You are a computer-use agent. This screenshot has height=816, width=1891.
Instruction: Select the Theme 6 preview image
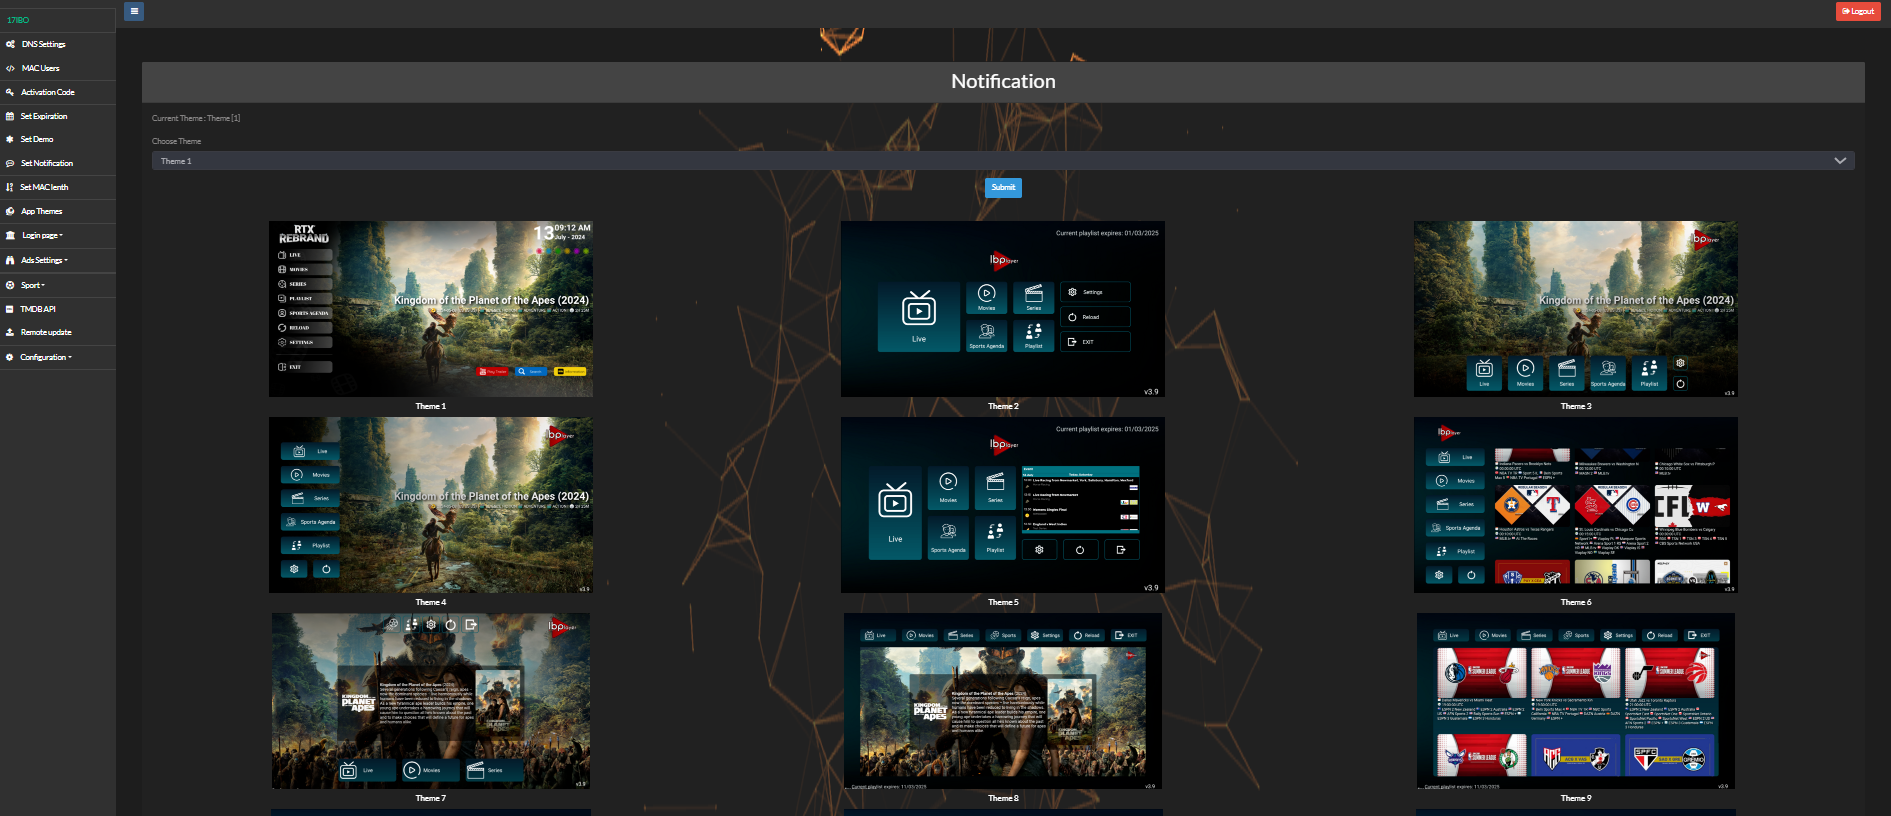pyautogui.click(x=1575, y=505)
